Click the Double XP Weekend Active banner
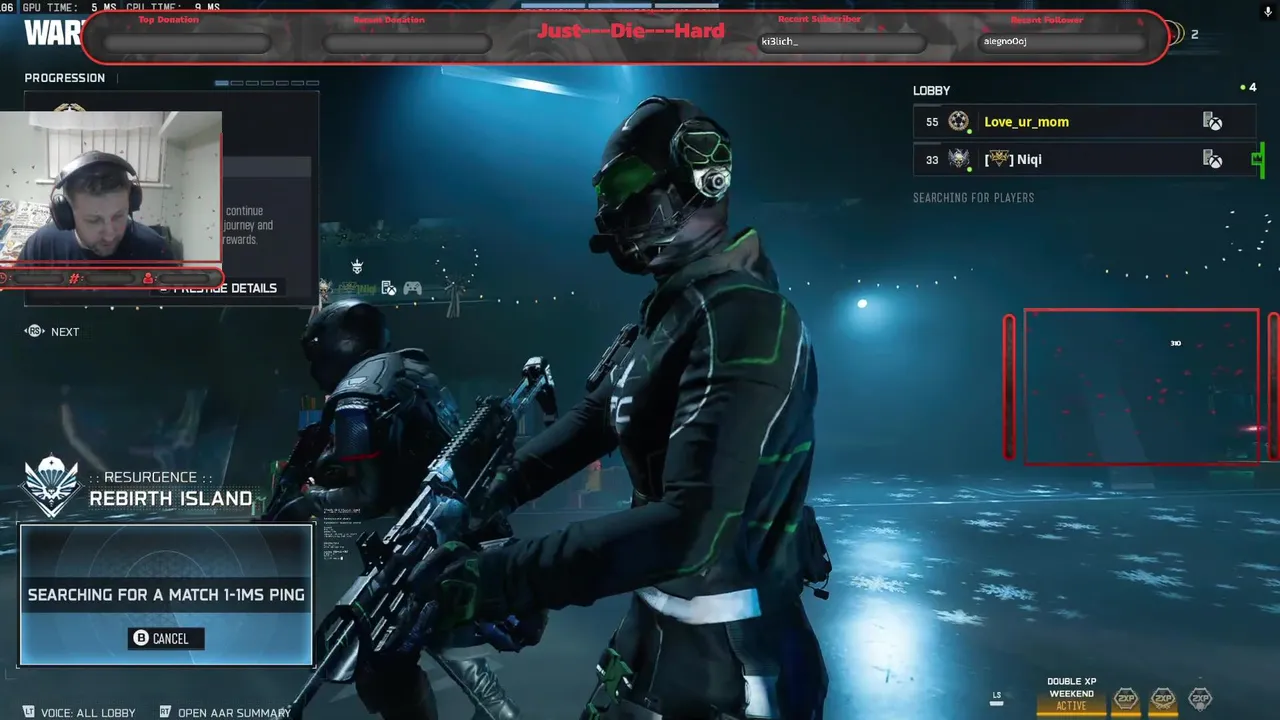The width and height of the screenshot is (1280, 720). 1071,694
